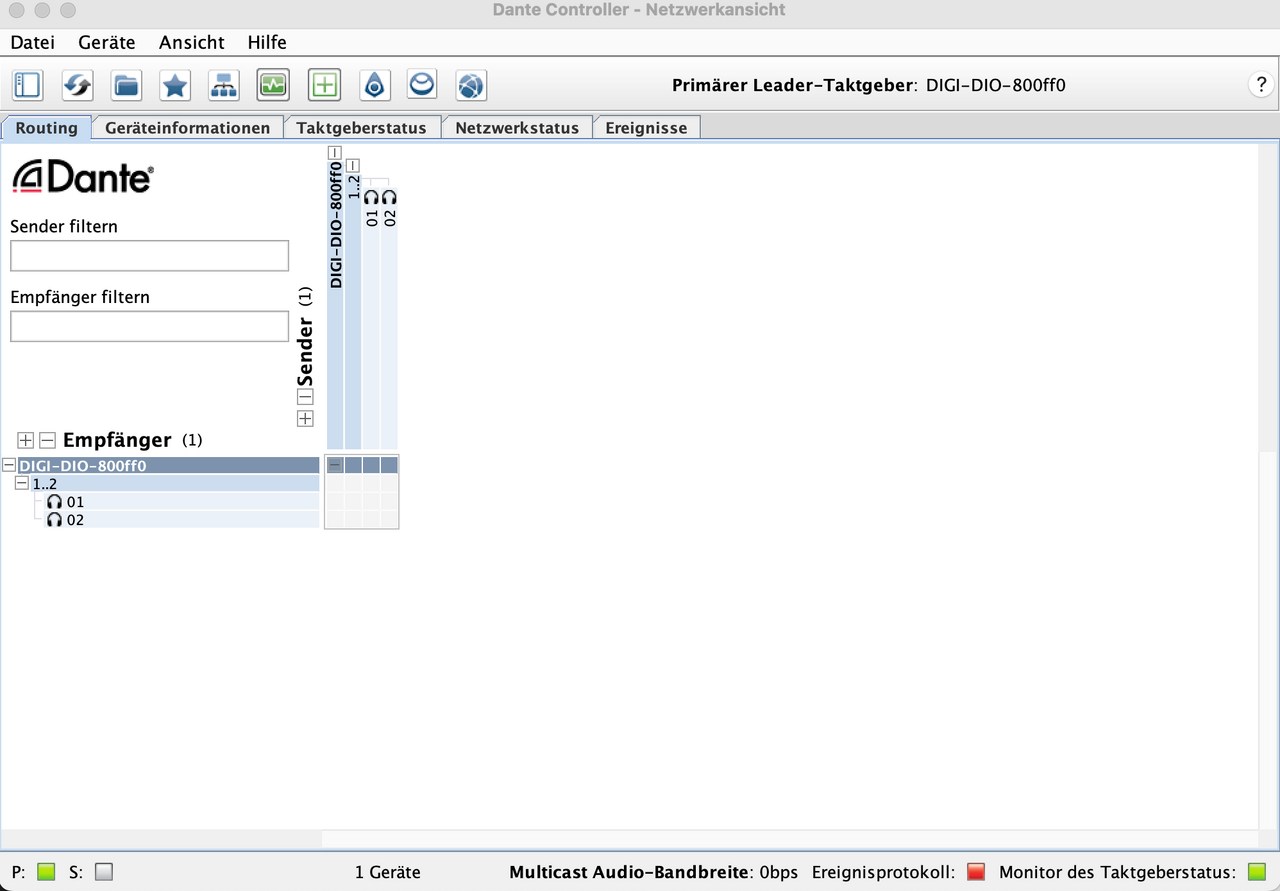Toggle the Ereignisprotokoll red status indicator

[x=976, y=871]
